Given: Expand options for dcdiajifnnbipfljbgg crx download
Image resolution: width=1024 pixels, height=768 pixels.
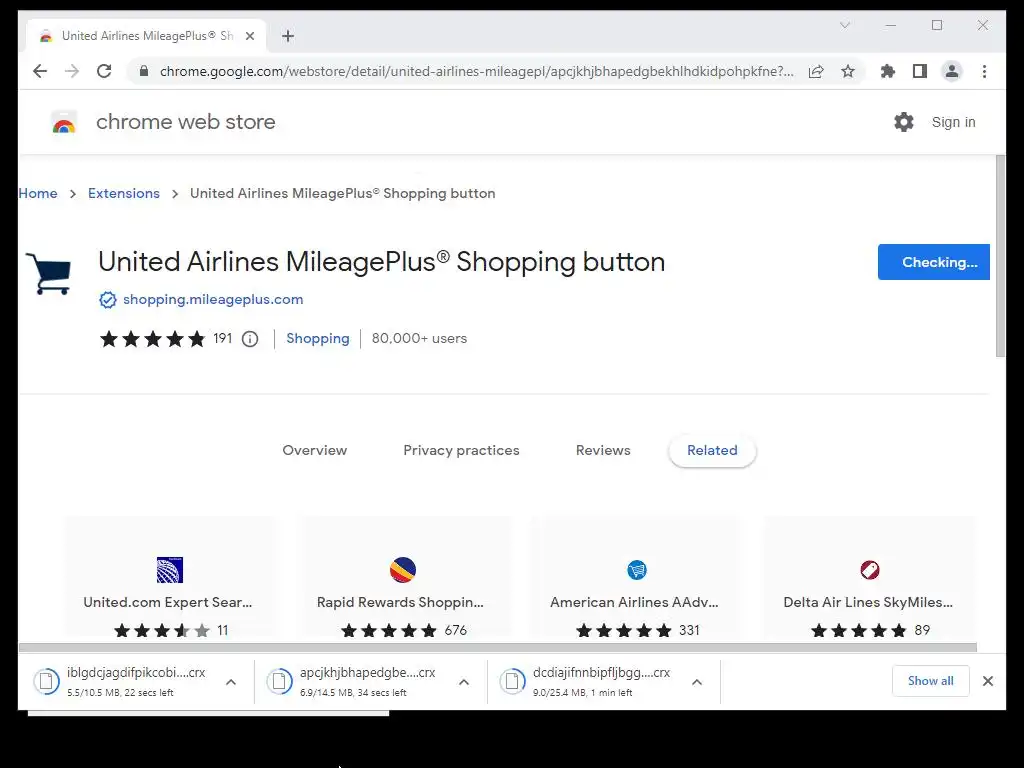Looking at the screenshot, I should pos(697,682).
